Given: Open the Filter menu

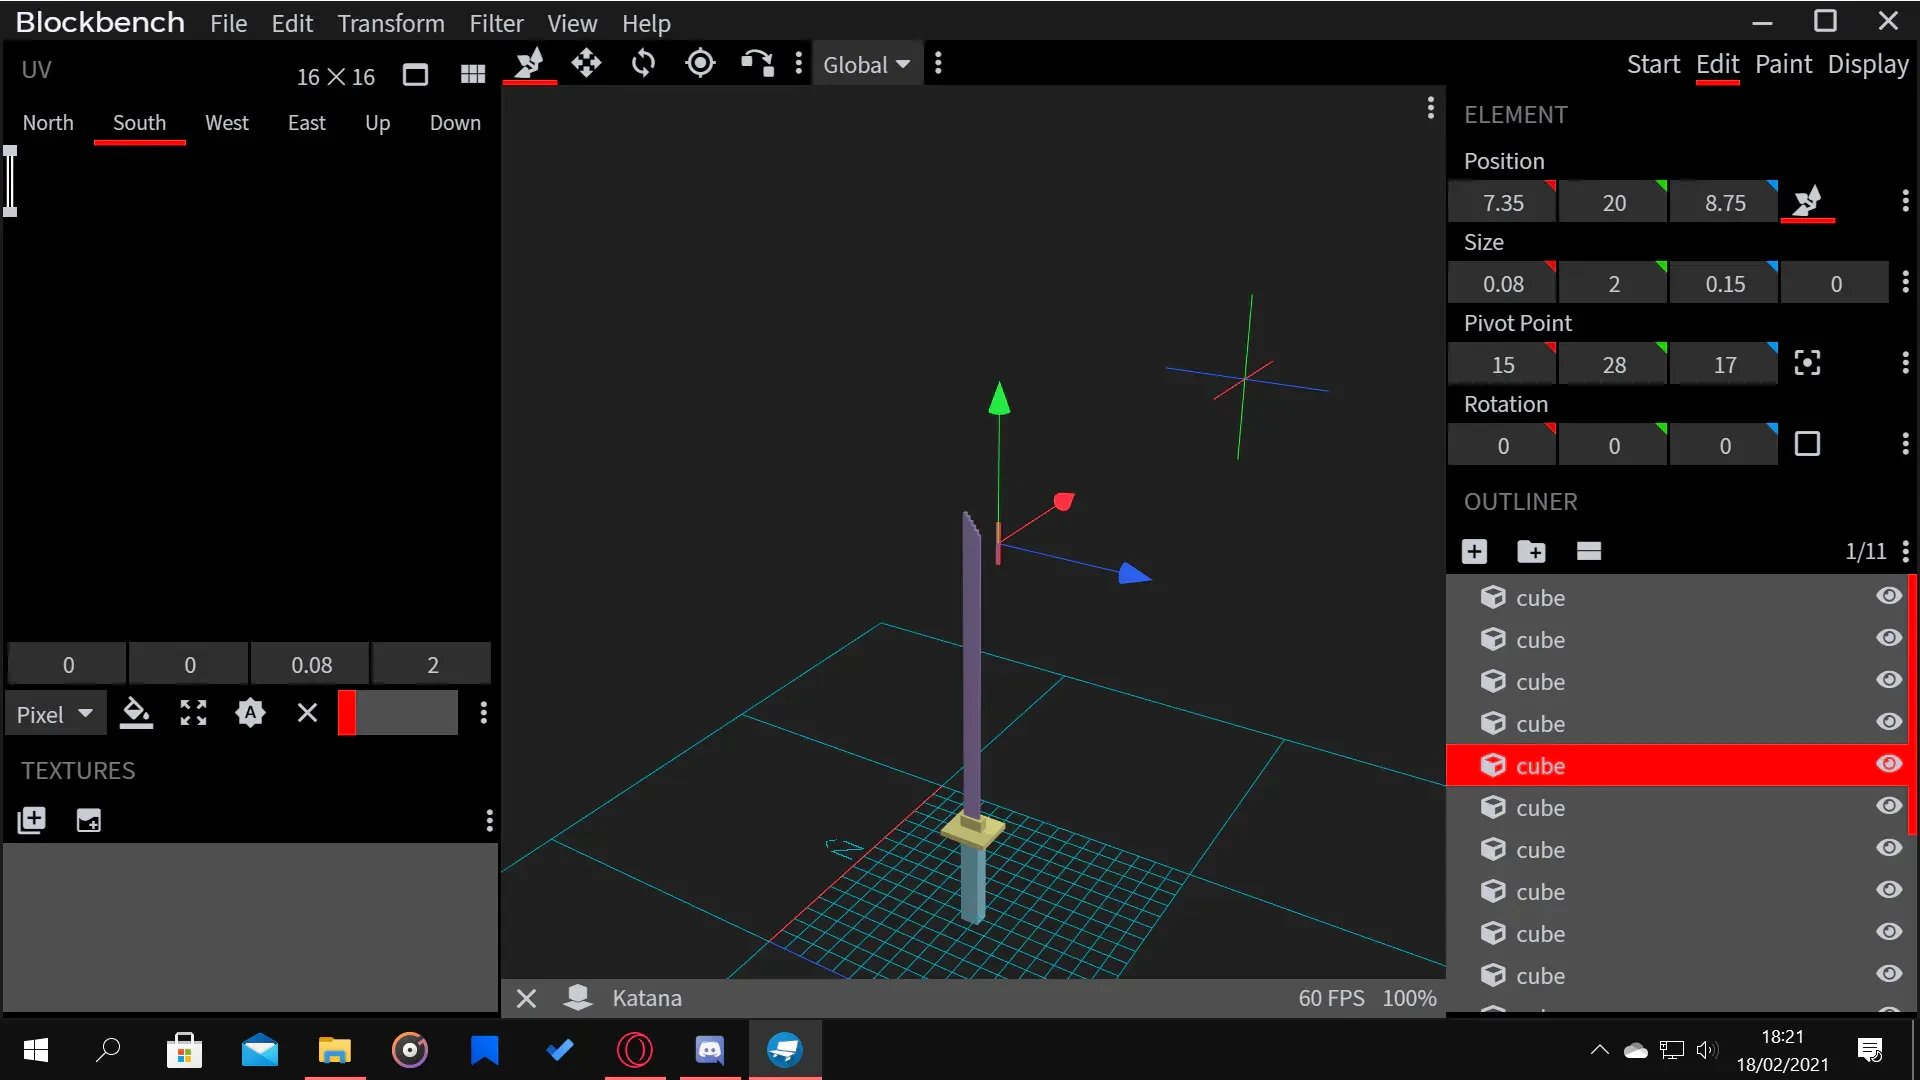Looking at the screenshot, I should (496, 23).
